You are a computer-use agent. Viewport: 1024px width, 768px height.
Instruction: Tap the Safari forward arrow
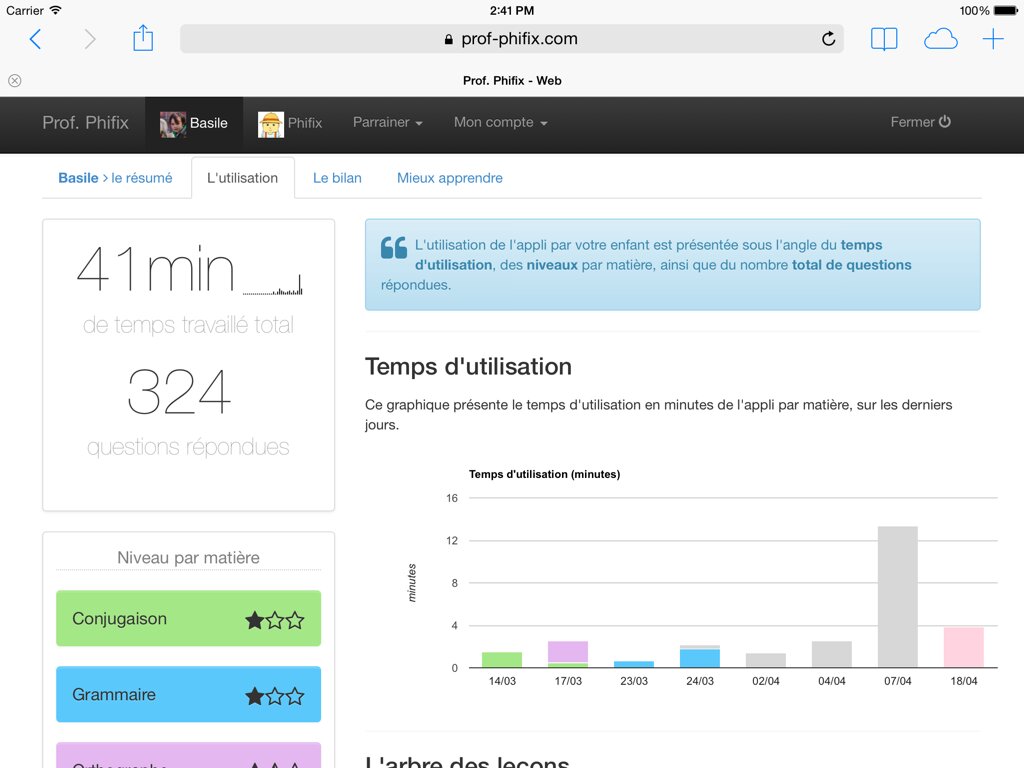tap(90, 39)
